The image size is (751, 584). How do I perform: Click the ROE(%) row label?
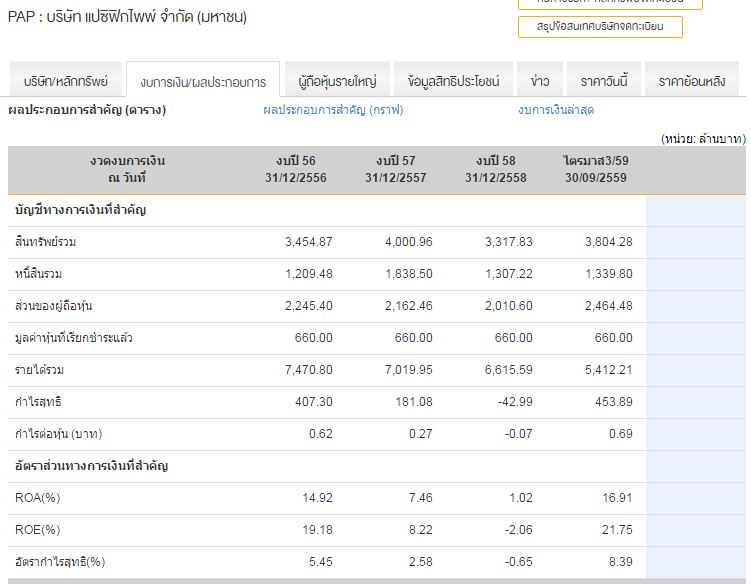click(x=37, y=530)
